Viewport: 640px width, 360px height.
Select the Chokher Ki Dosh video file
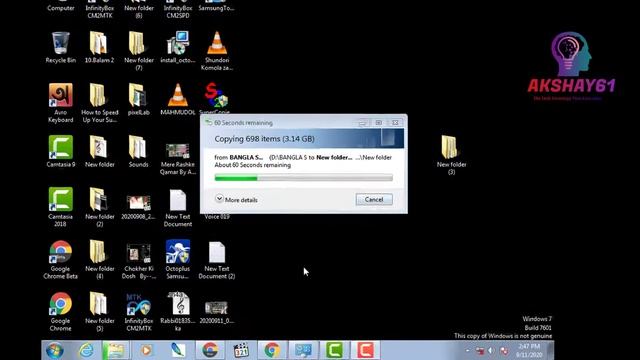tap(138, 262)
